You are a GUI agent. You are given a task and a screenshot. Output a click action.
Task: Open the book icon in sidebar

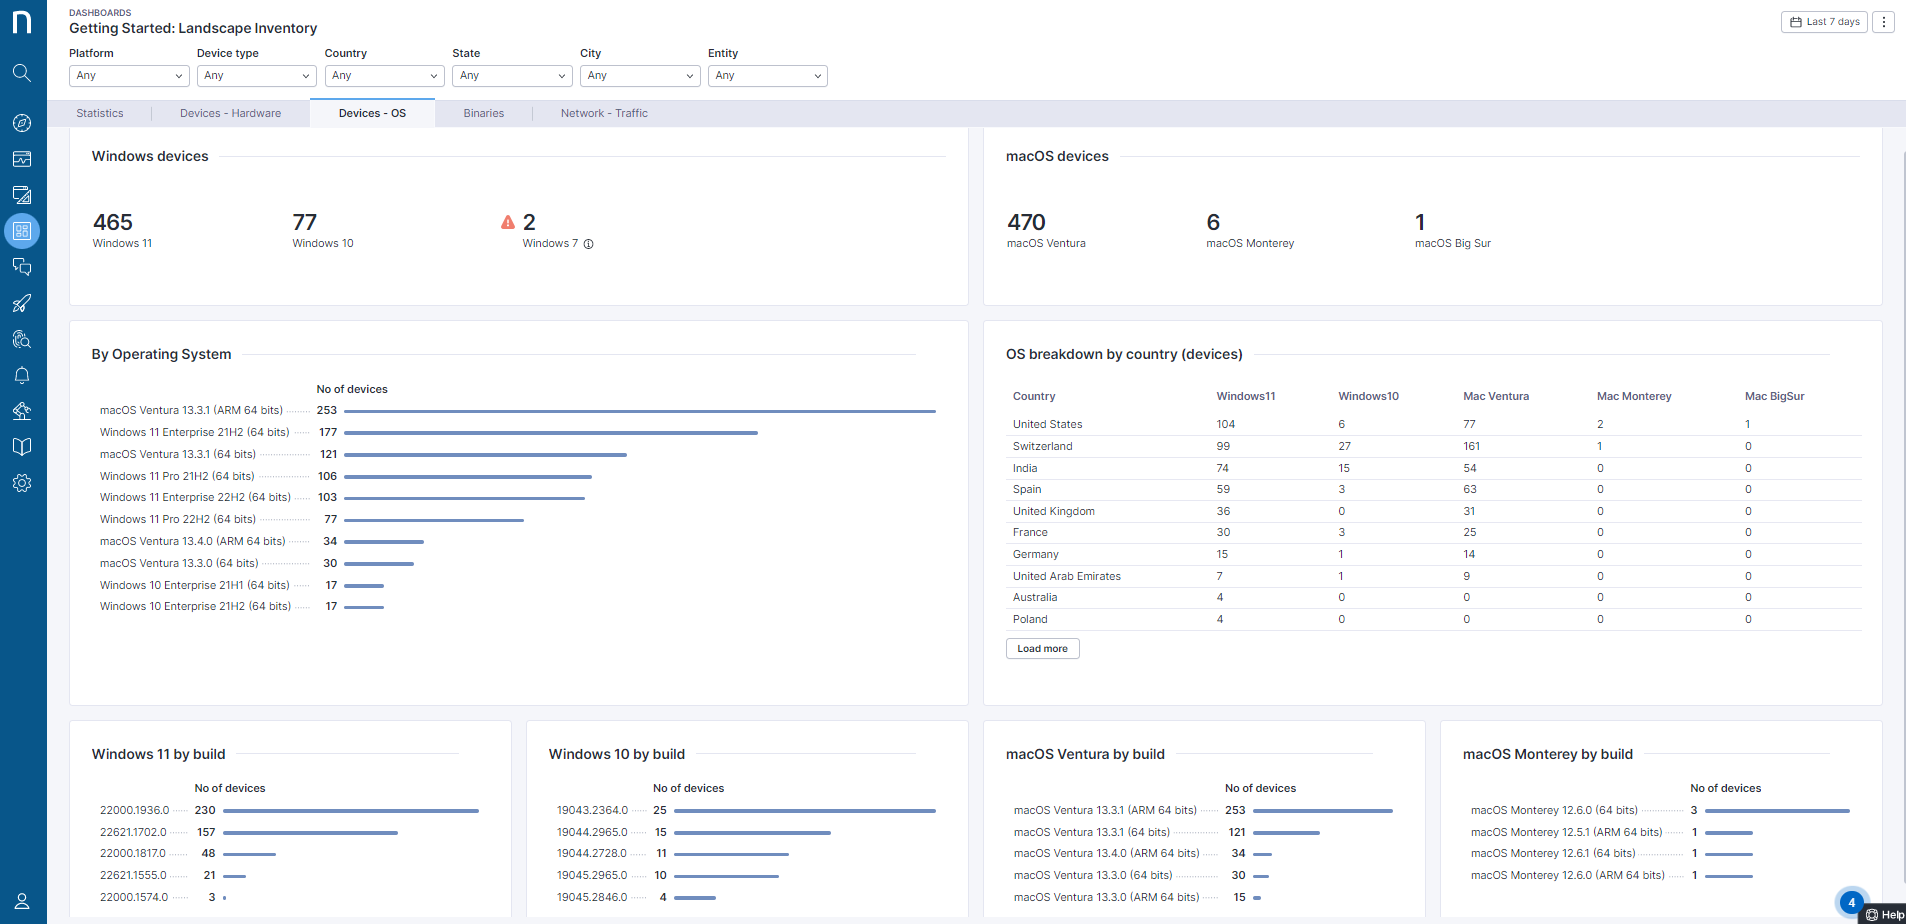(22, 447)
